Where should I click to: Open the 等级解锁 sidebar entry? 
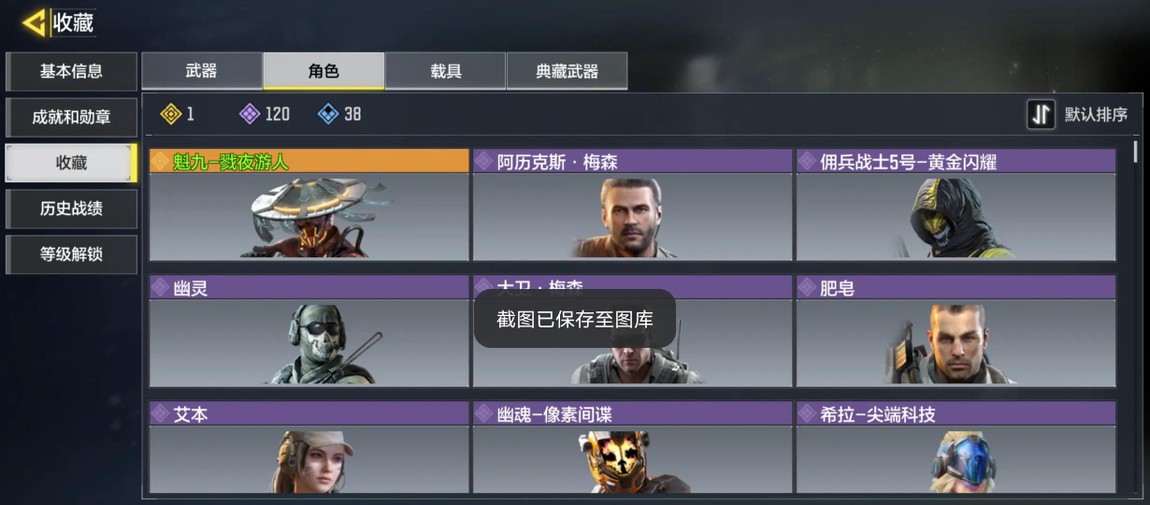[71, 254]
